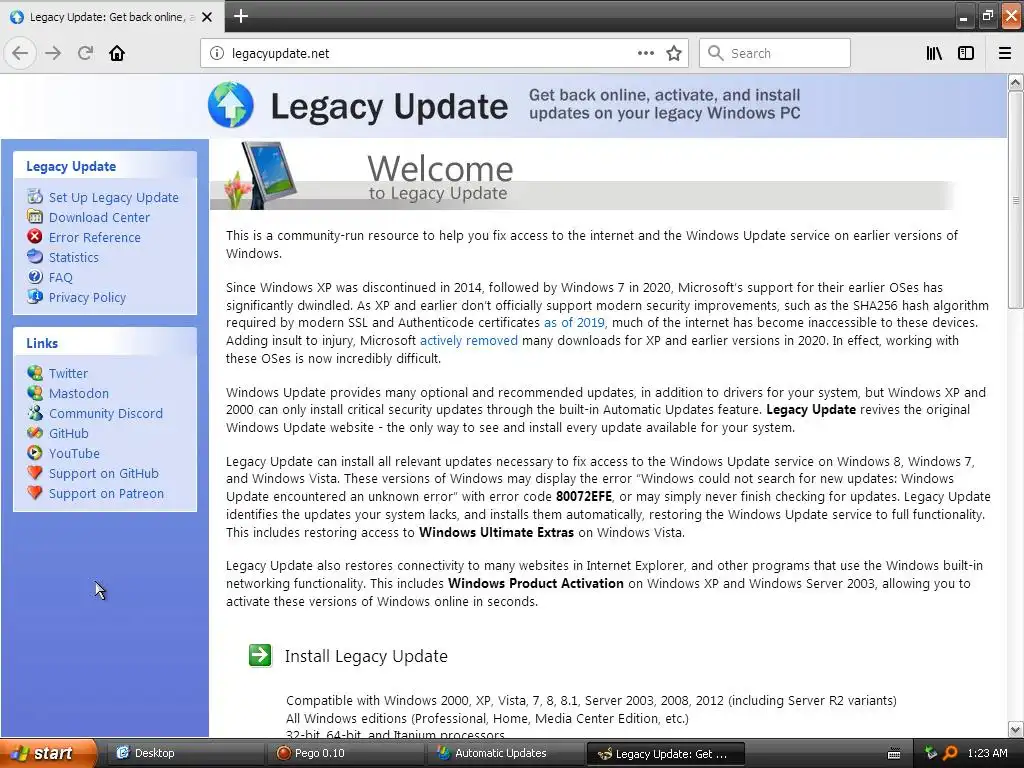Viewport: 1024px width, 768px height.
Task: Open the Library bookshelf icon
Action: [934, 53]
